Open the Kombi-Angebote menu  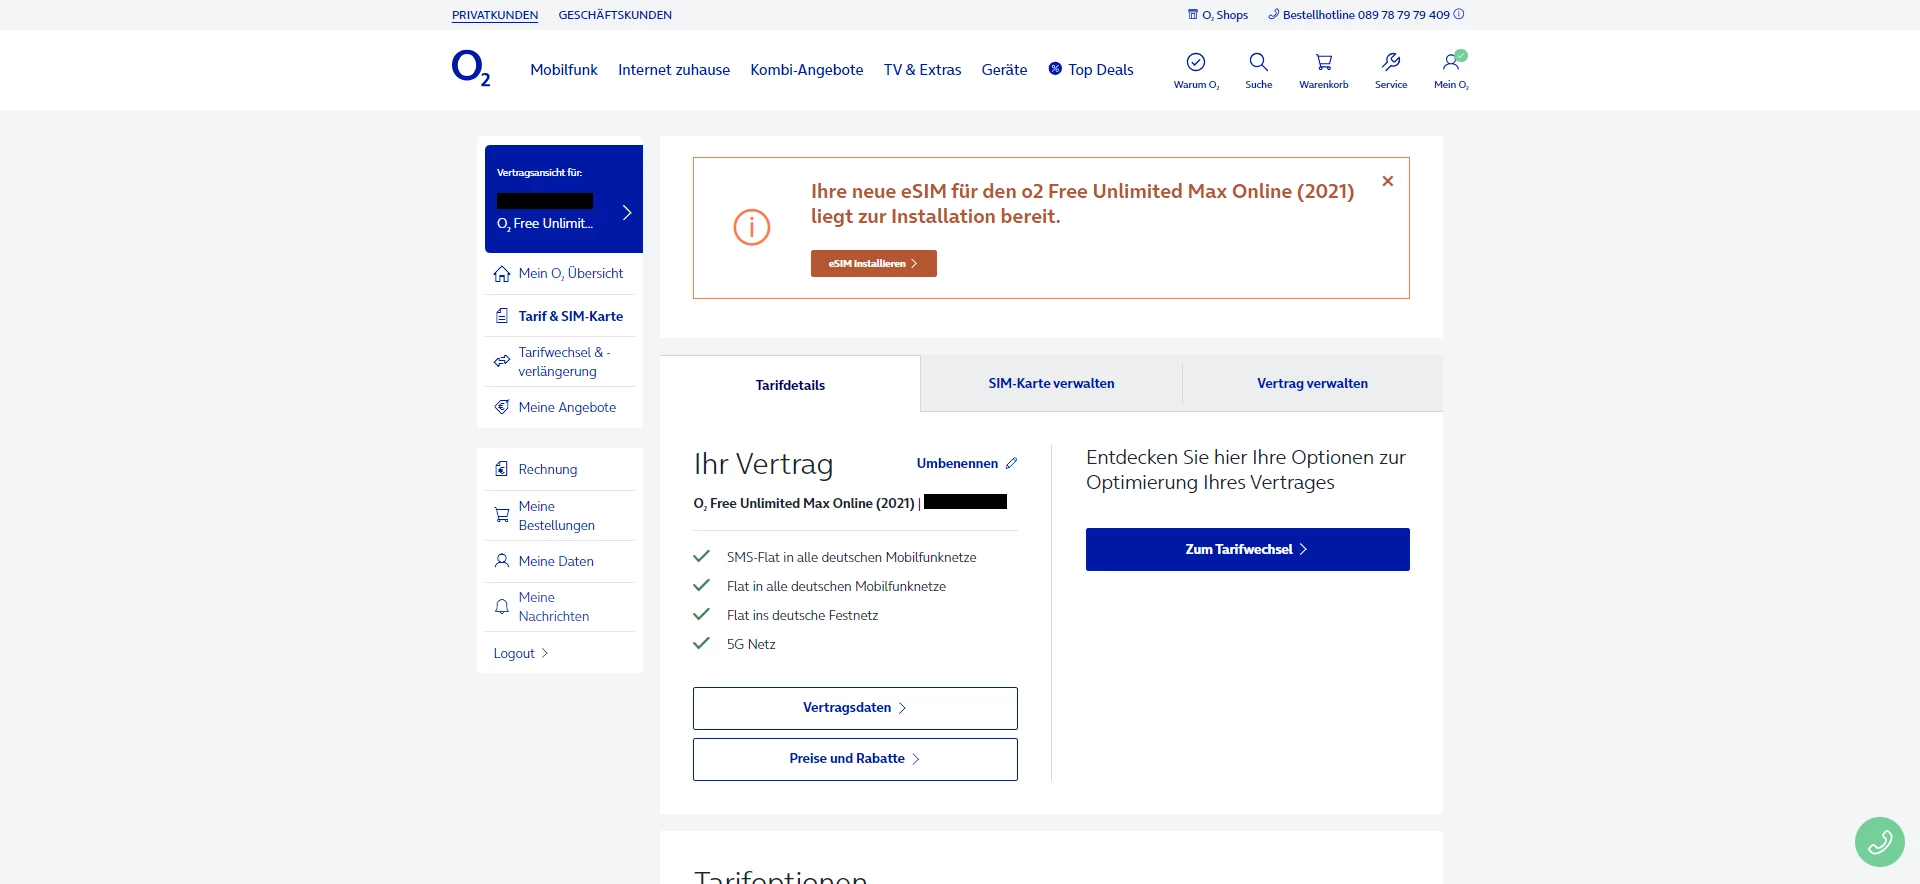(x=807, y=70)
